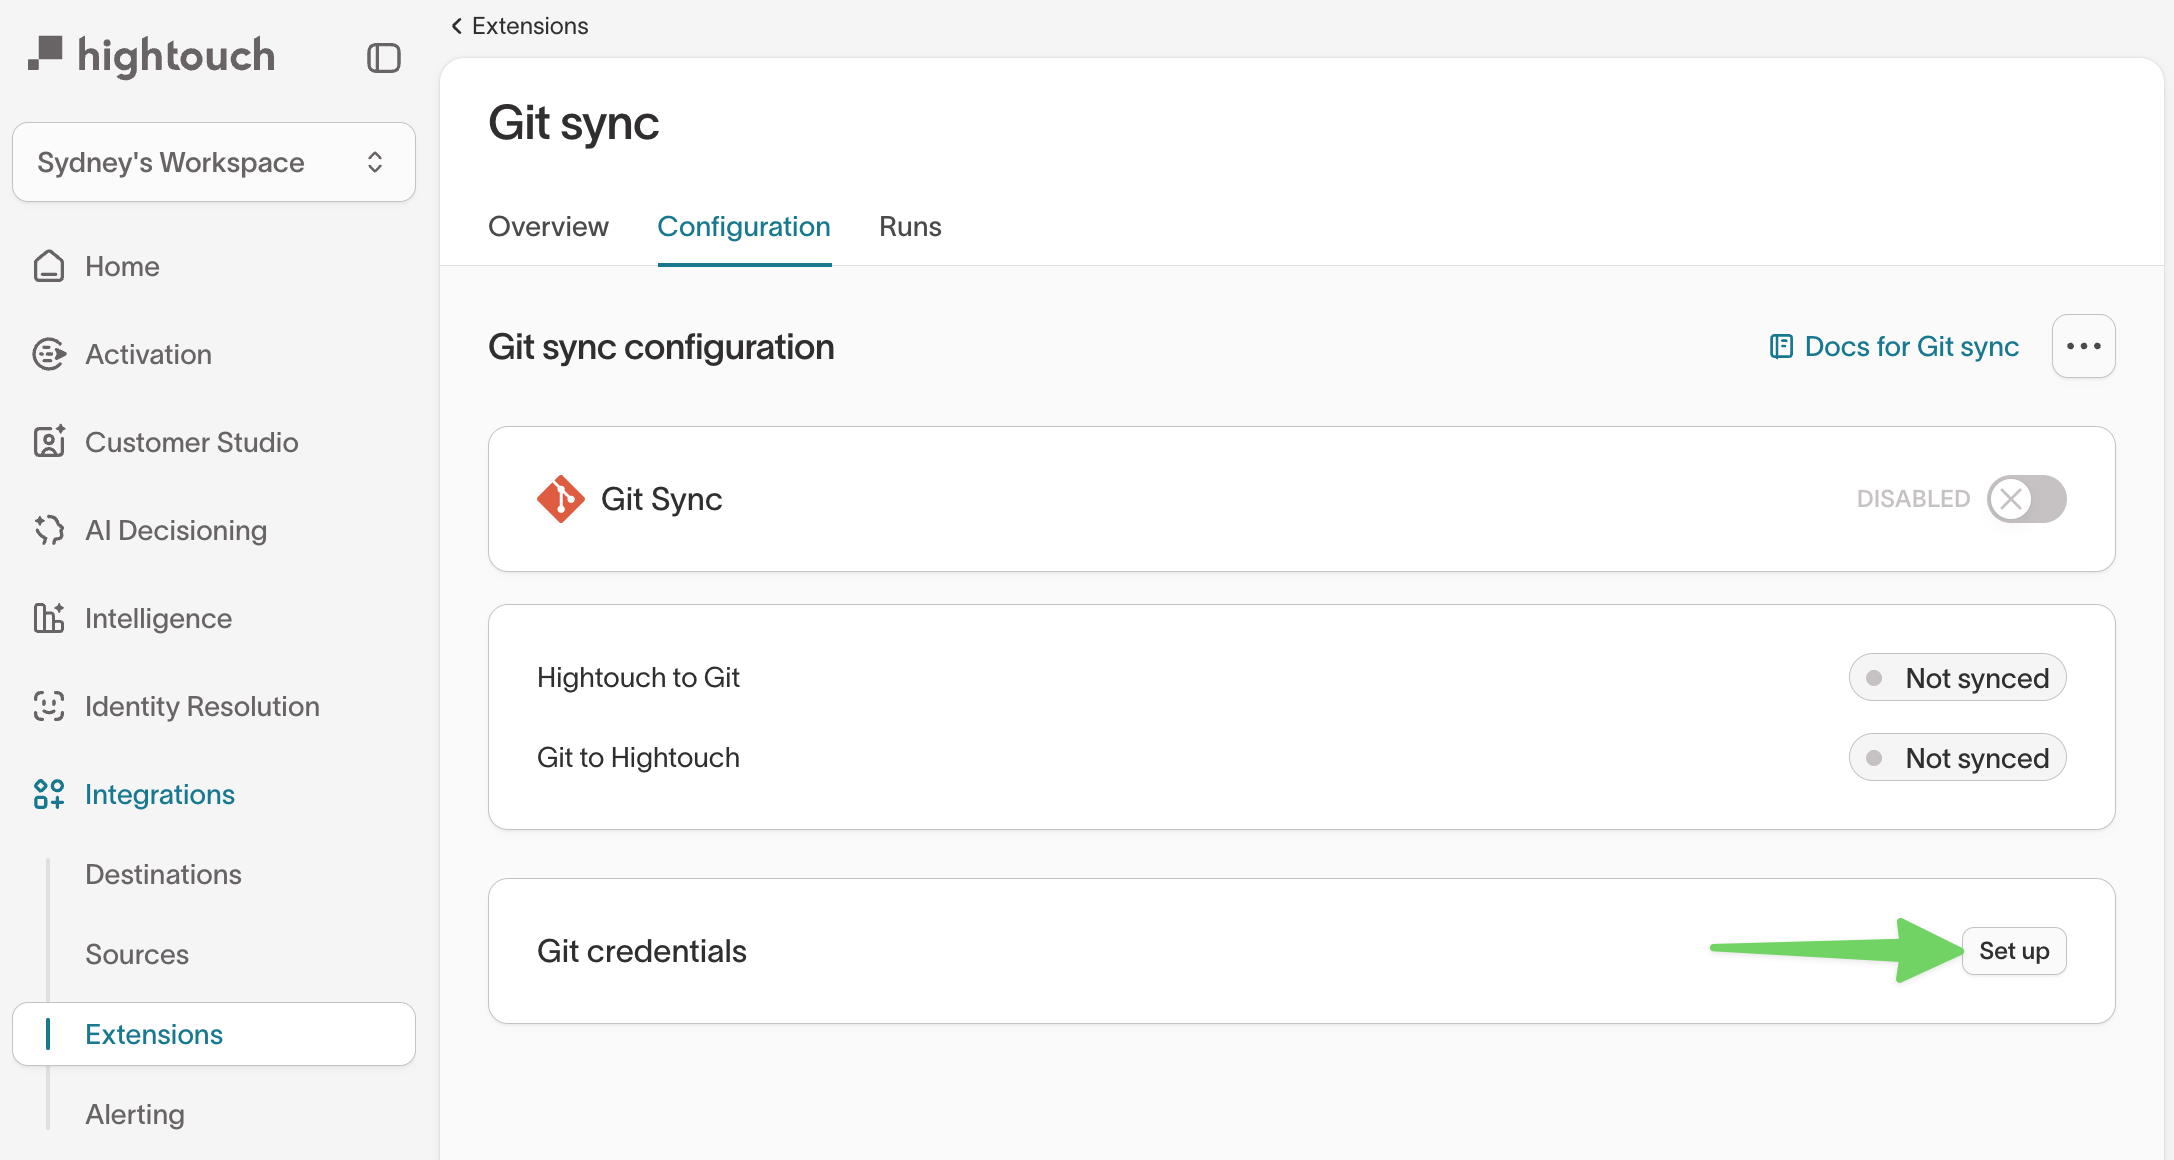
Task: Navigate back to Extensions
Action: tap(519, 25)
